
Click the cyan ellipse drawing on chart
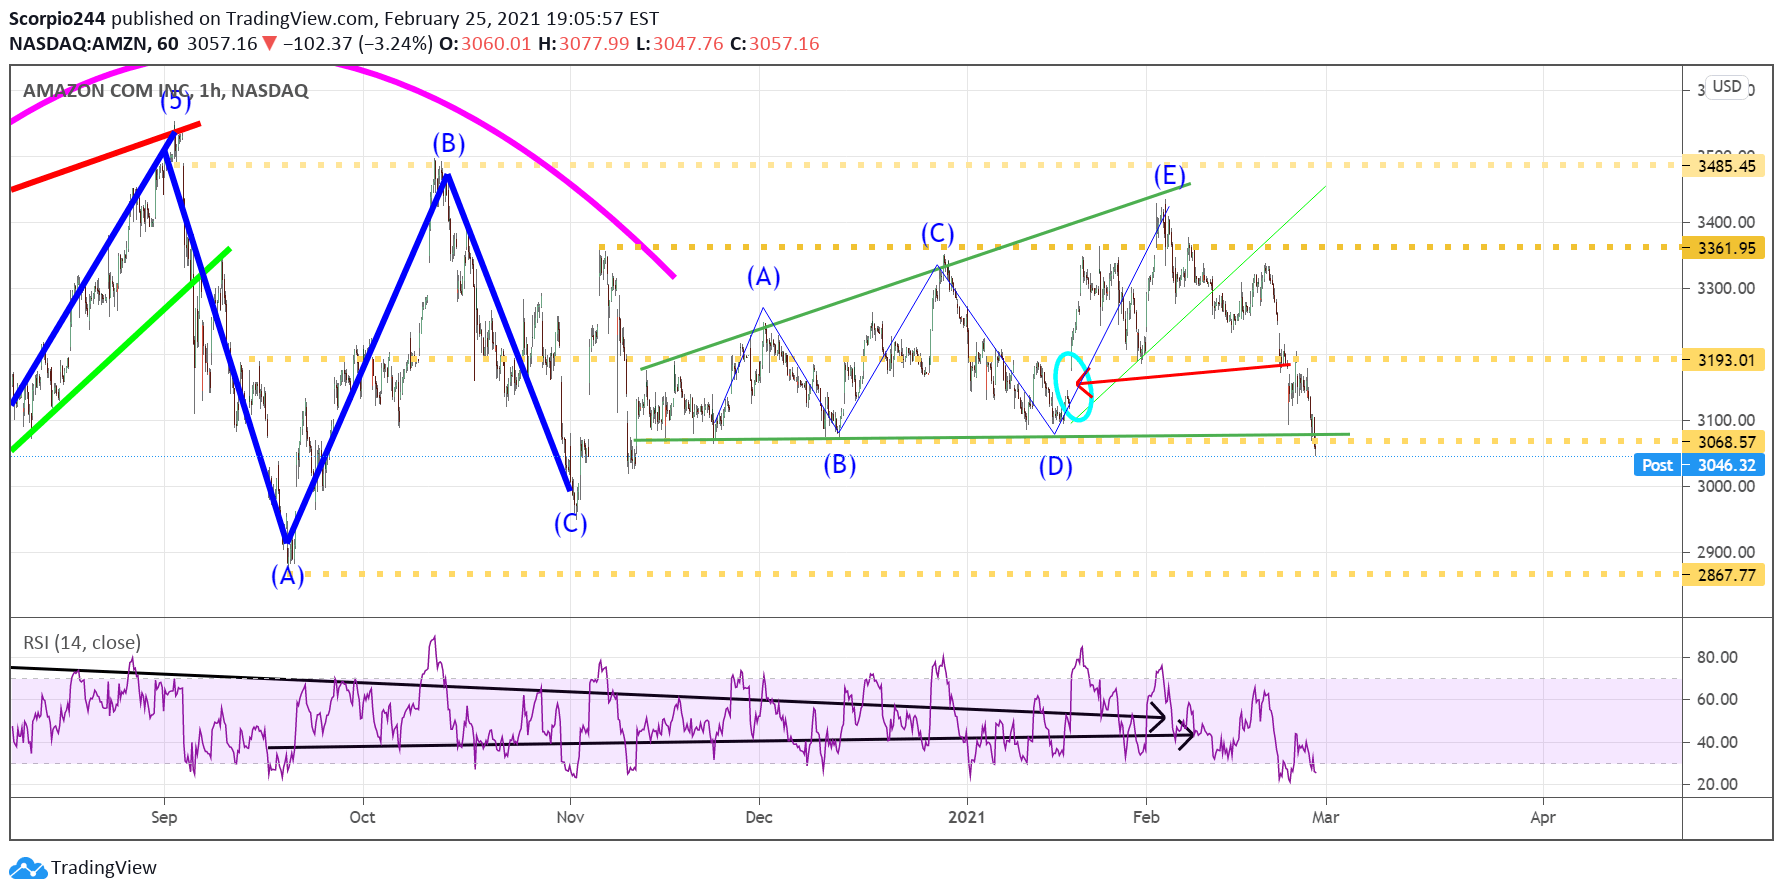pyautogui.click(x=1073, y=387)
